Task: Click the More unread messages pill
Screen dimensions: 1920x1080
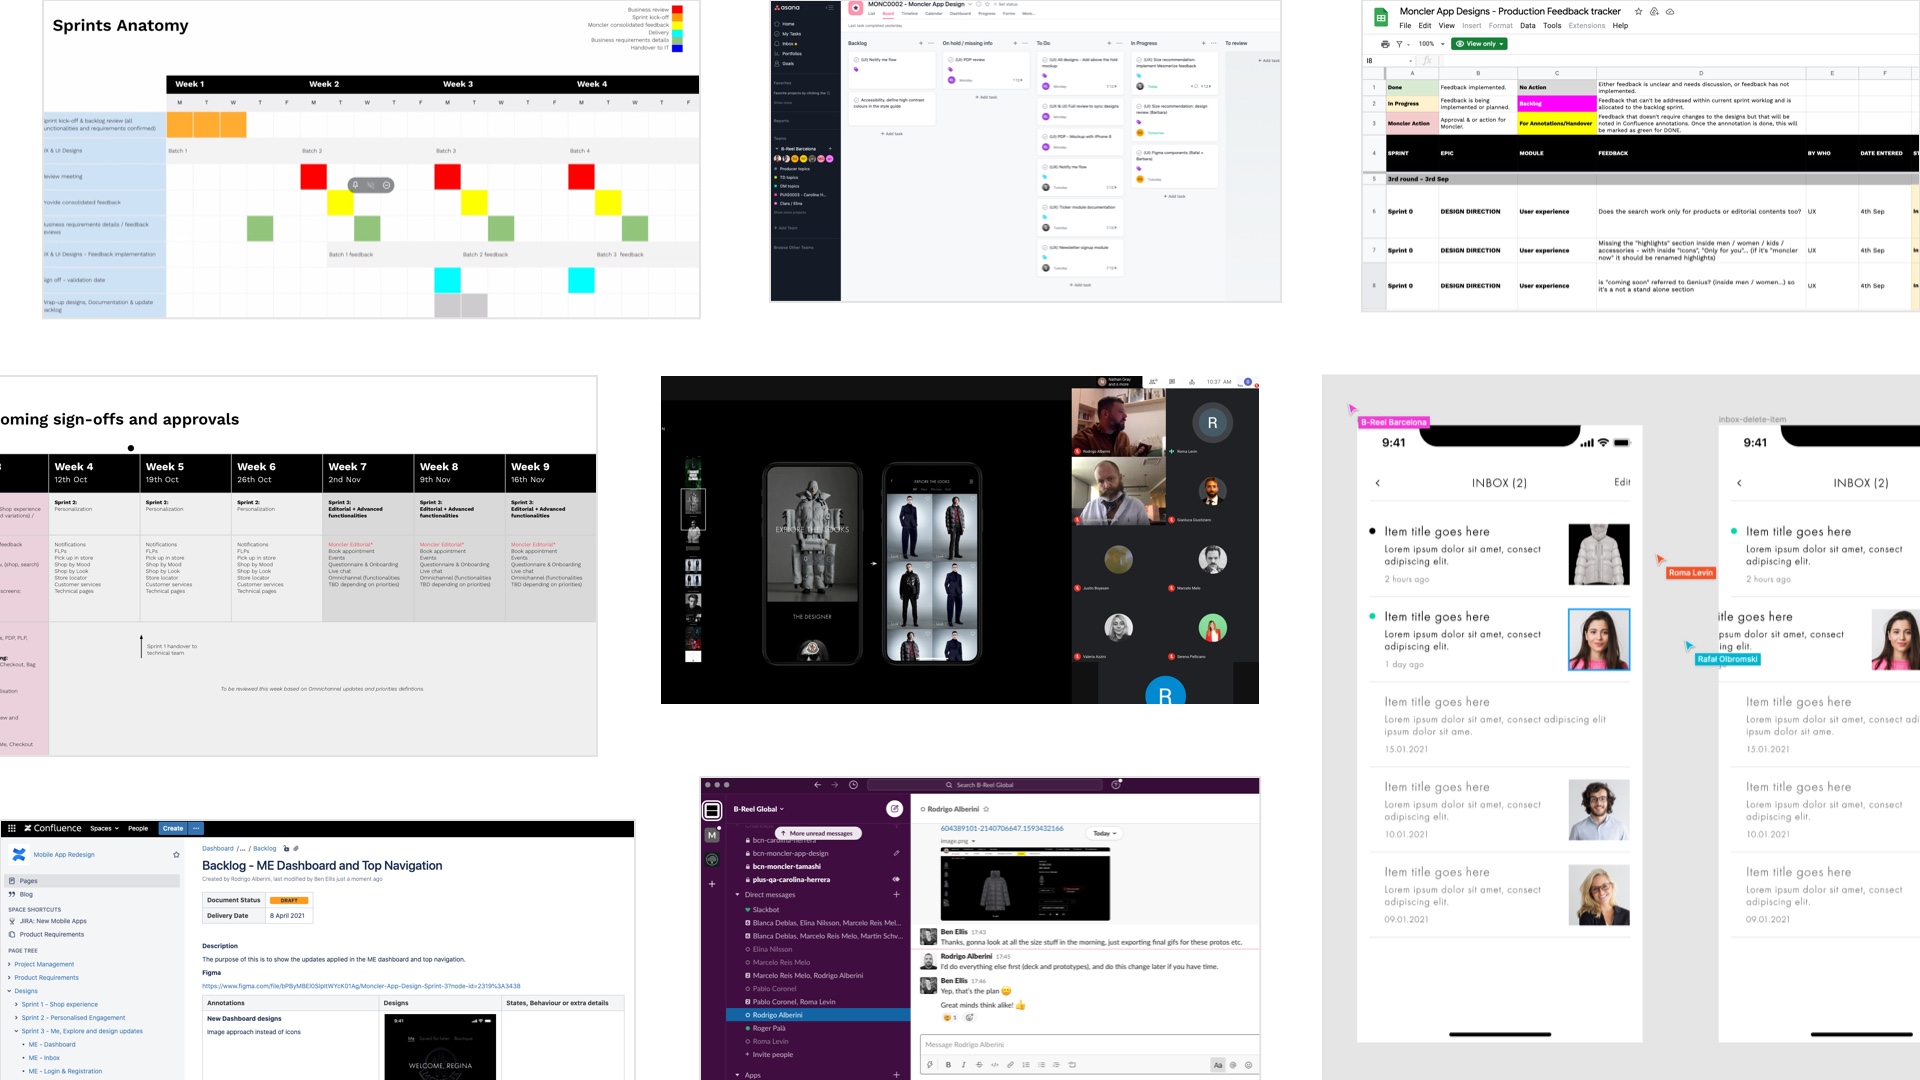Action: pos(819,833)
